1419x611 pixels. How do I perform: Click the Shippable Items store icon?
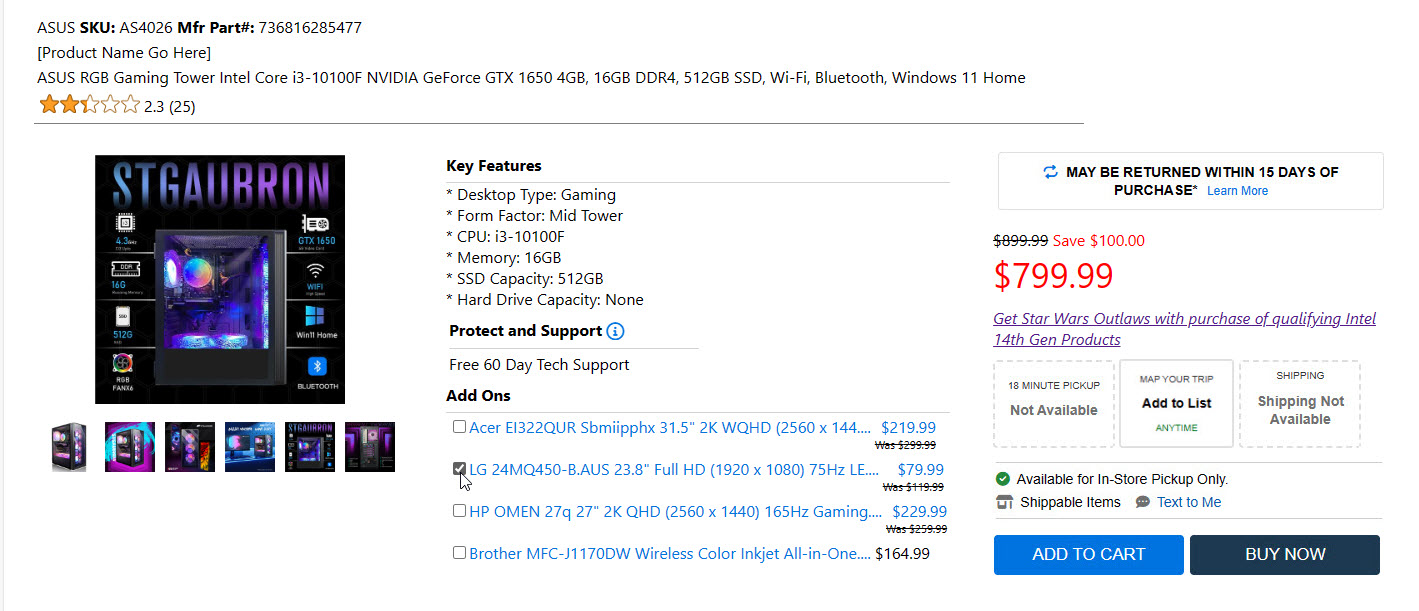point(1006,502)
